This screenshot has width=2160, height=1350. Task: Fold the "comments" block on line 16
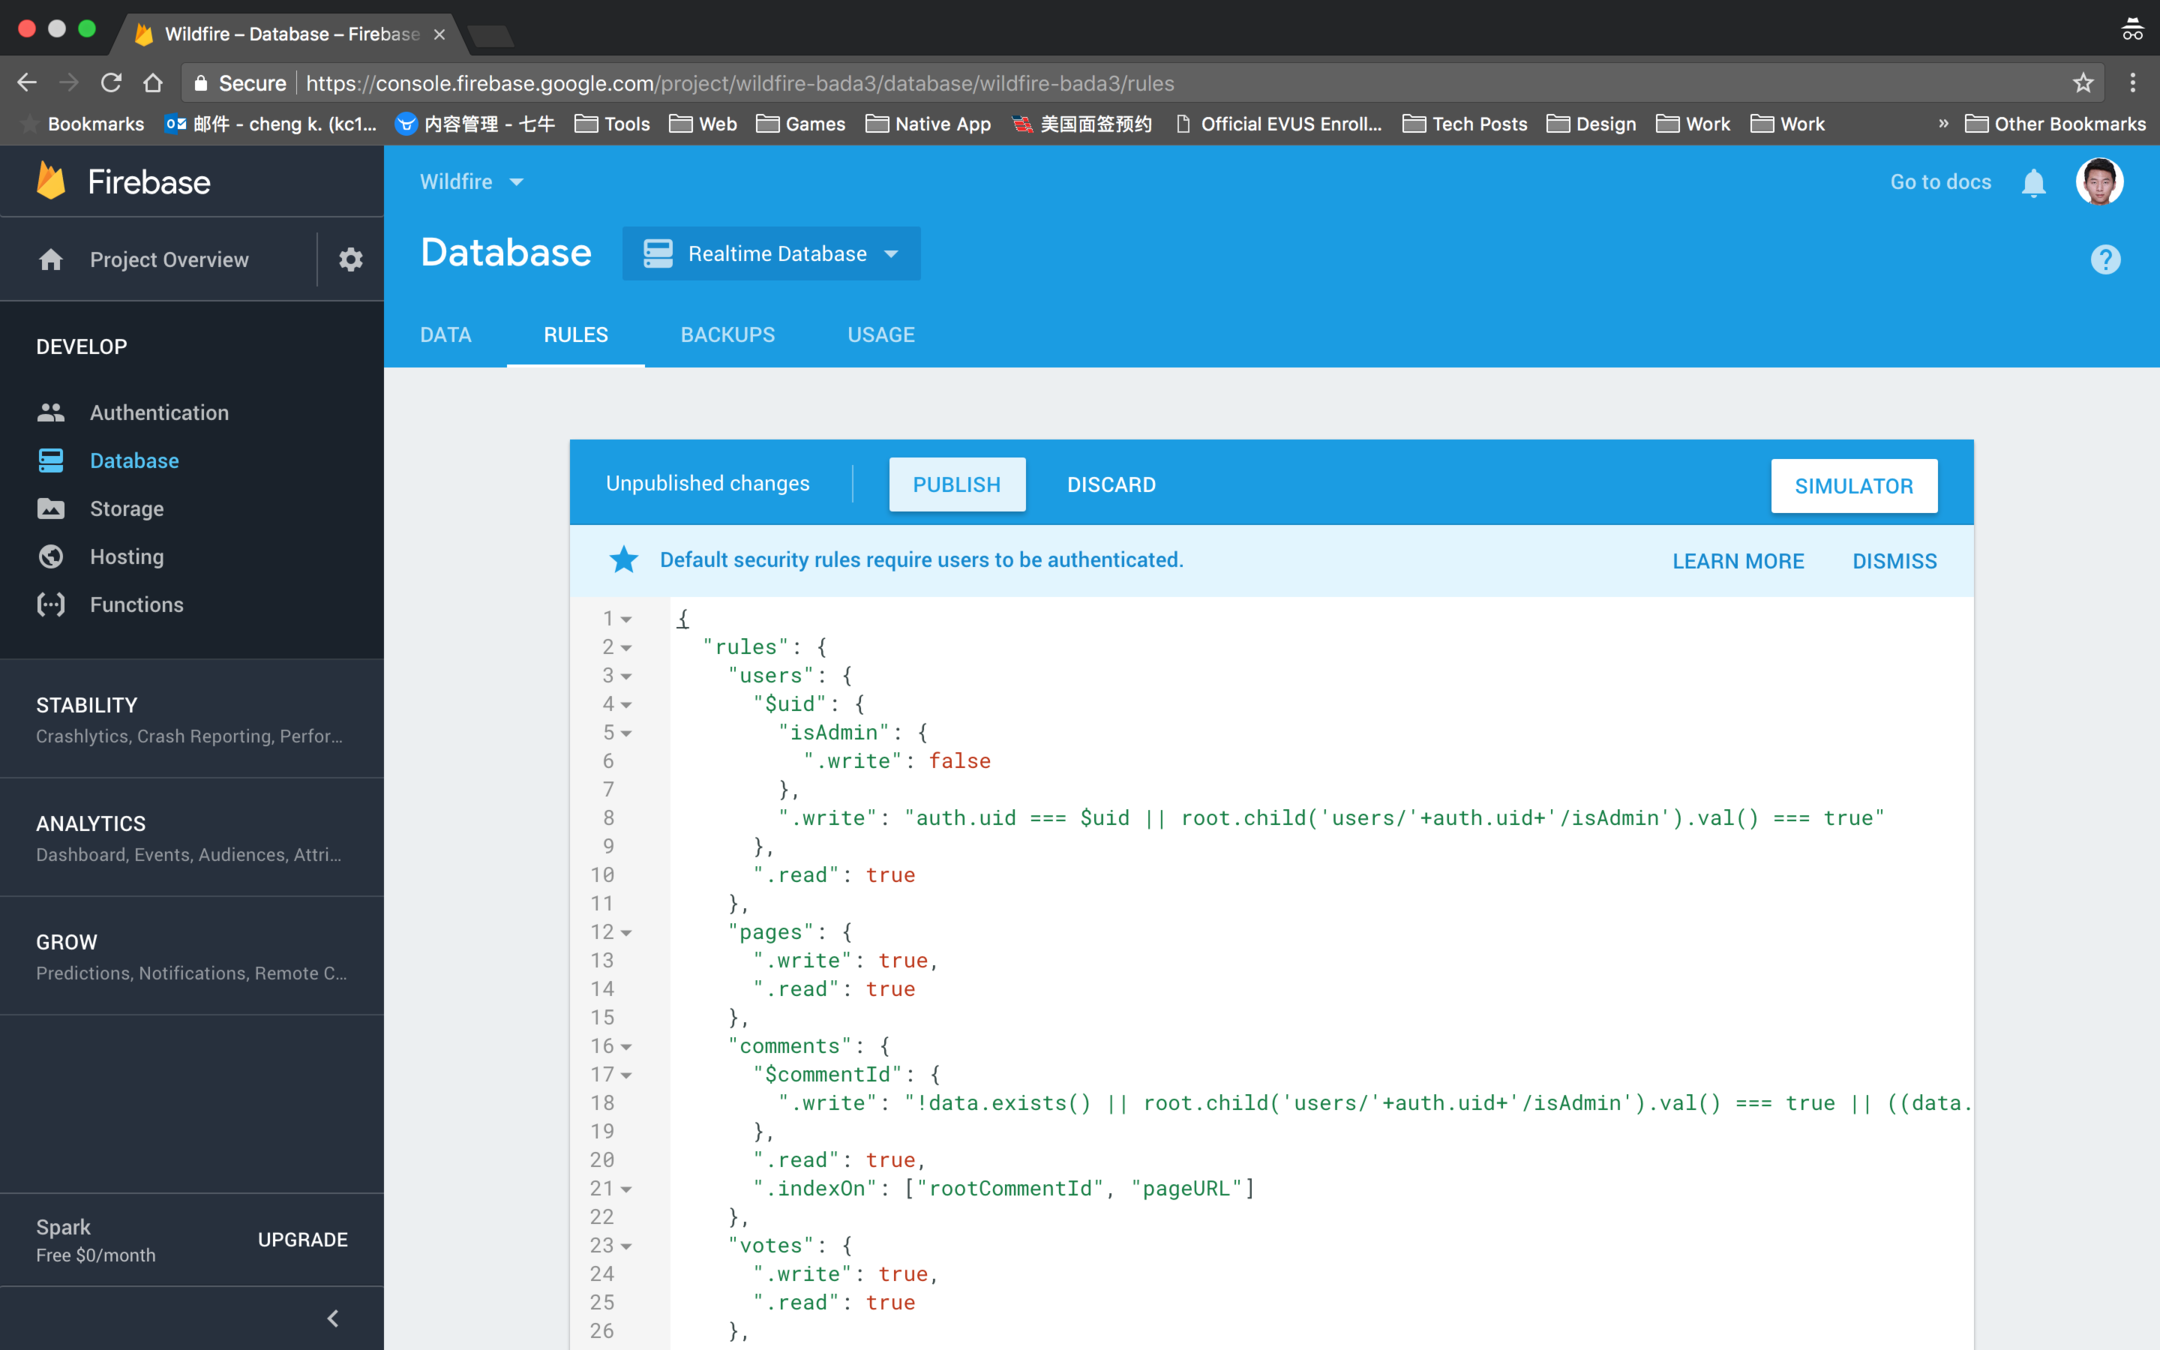tap(626, 1047)
